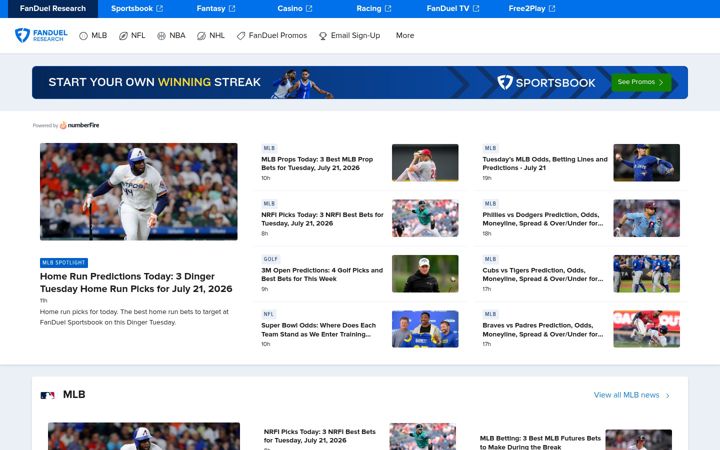Open the Sportsbook top tab
The image size is (720, 450).
pos(137,9)
